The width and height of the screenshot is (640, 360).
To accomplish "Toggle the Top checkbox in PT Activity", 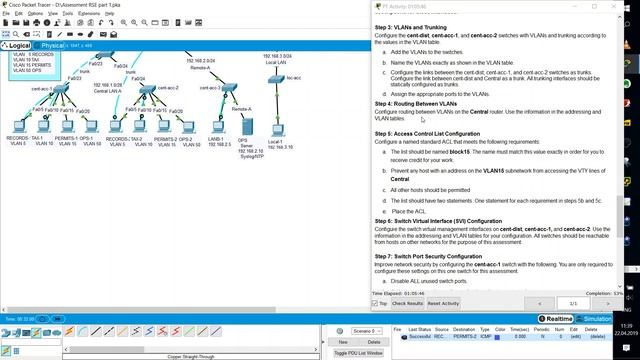I will [375, 303].
